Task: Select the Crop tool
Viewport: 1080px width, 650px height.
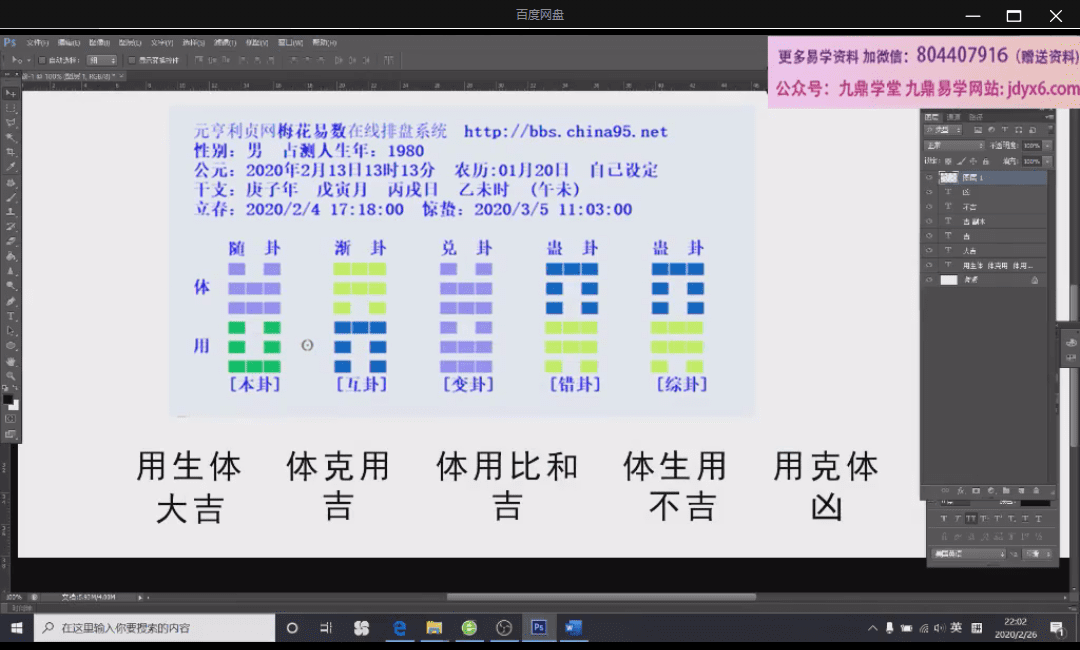Action: [10, 151]
